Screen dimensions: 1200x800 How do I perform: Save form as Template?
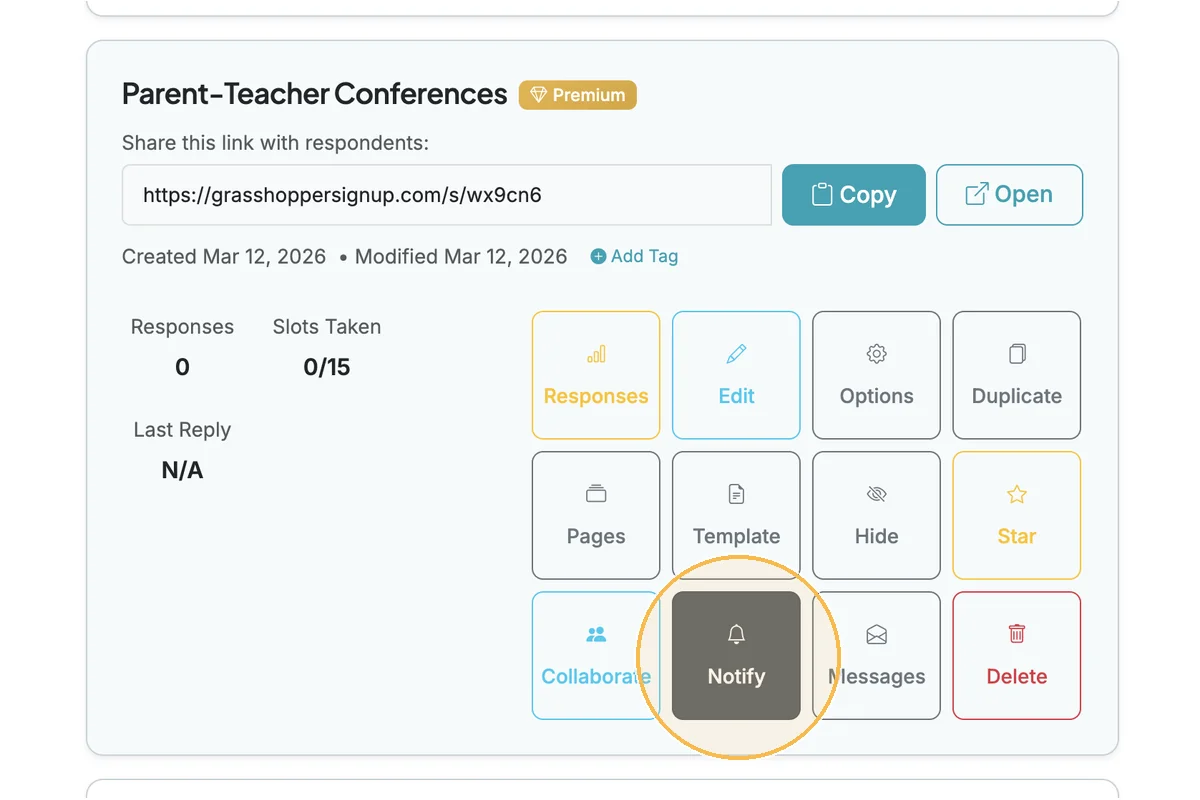pos(736,515)
